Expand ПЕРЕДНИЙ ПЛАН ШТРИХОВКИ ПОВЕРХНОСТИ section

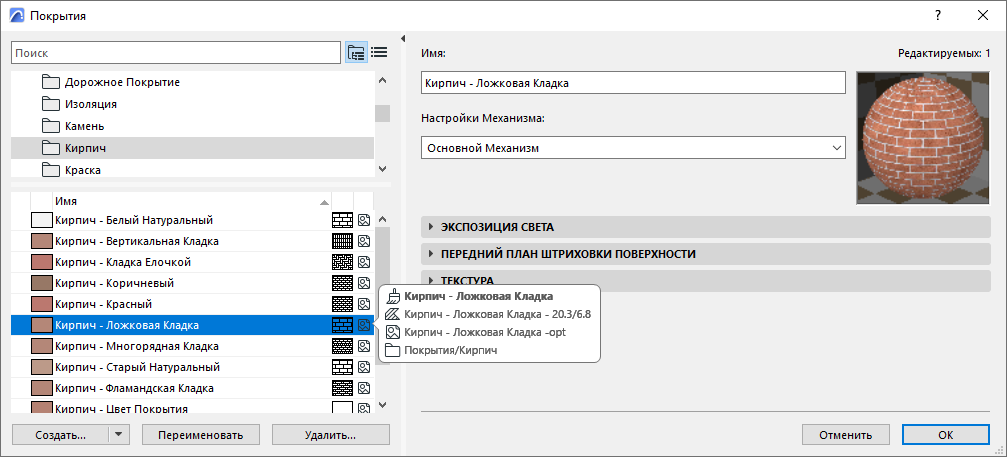pos(567,254)
